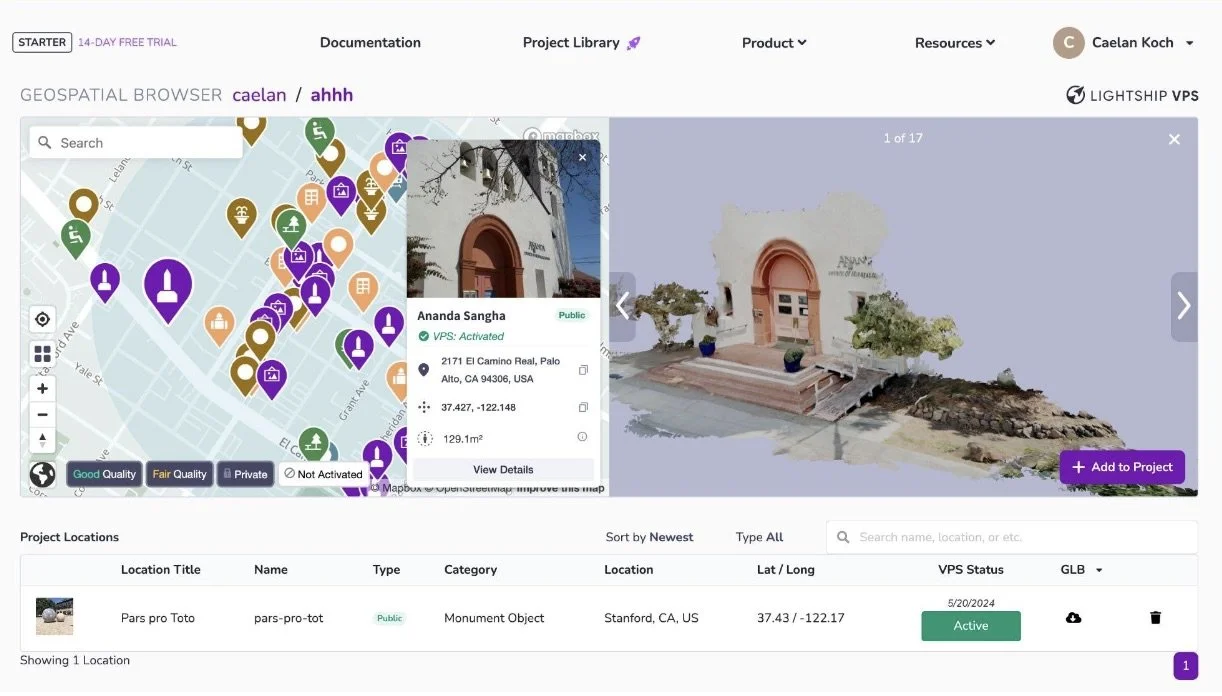The width and height of the screenshot is (1222, 696).
Task: Toggle the Private locations filter
Action: click(x=245, y=474)
